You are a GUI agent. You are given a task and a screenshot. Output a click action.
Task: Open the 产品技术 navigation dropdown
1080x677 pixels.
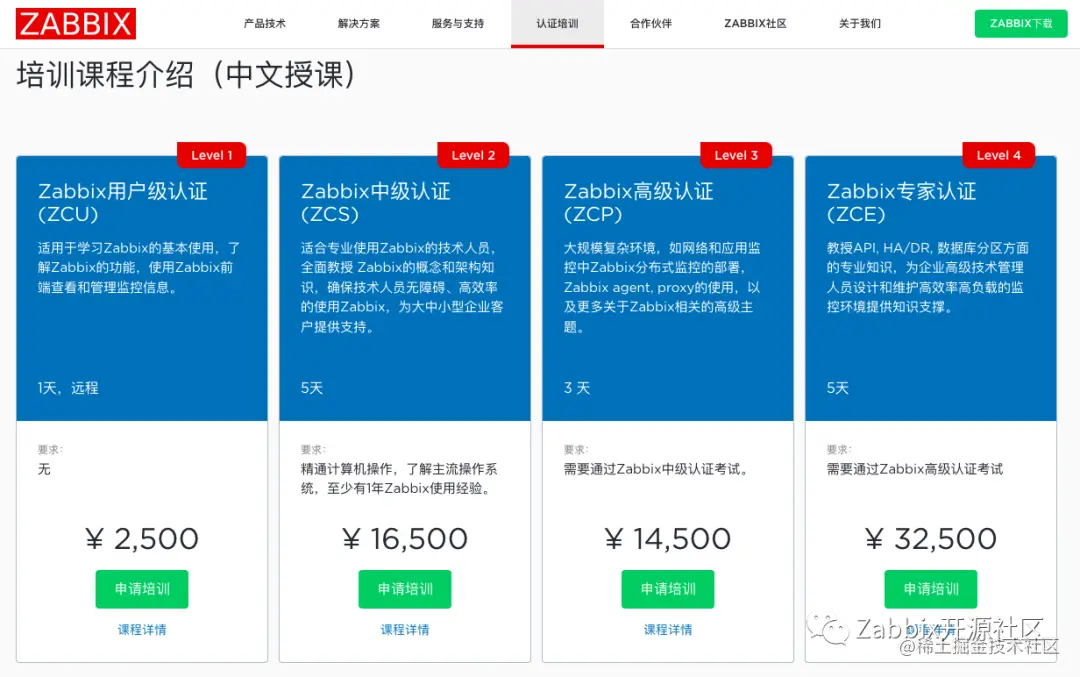pos(263,23)
